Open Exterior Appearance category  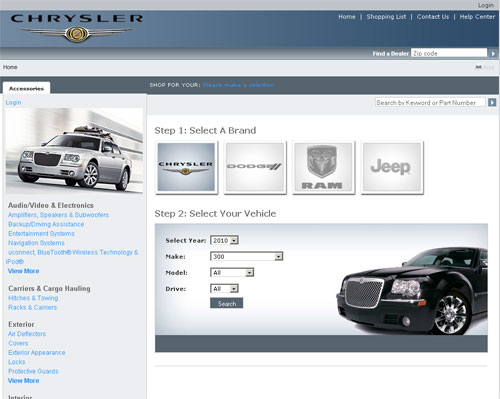click(37, 352)
